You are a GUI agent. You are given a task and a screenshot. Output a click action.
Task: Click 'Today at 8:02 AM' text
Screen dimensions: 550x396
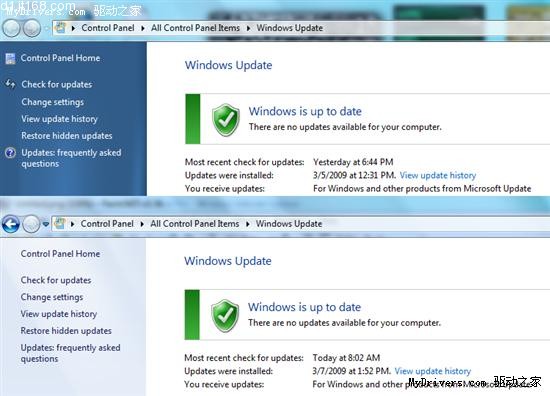point(346,358)
